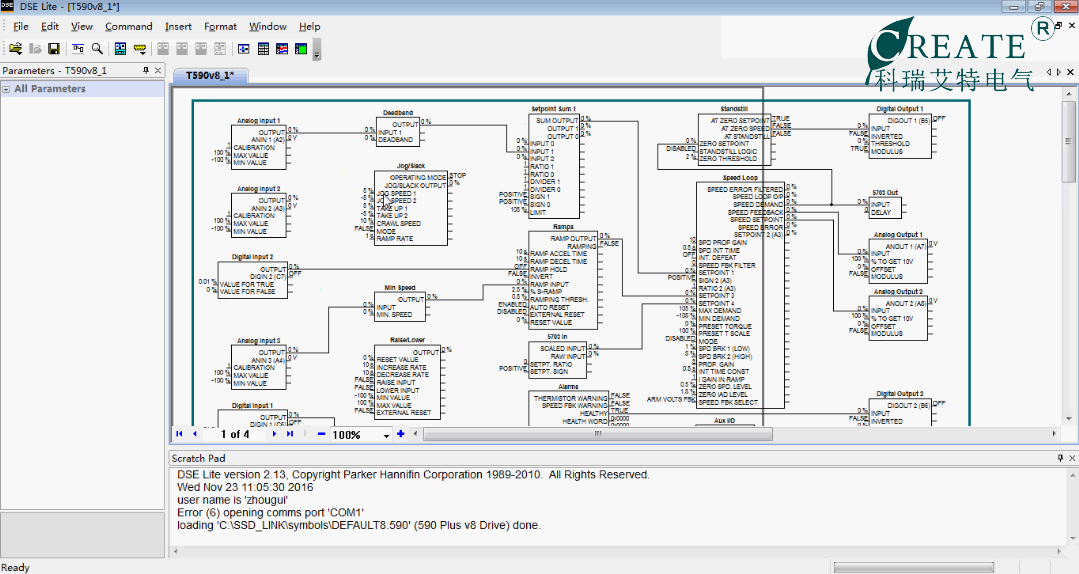Go to previous diagram page
1079x574 pixels.
pyautogui.click(x=195, y=434)
